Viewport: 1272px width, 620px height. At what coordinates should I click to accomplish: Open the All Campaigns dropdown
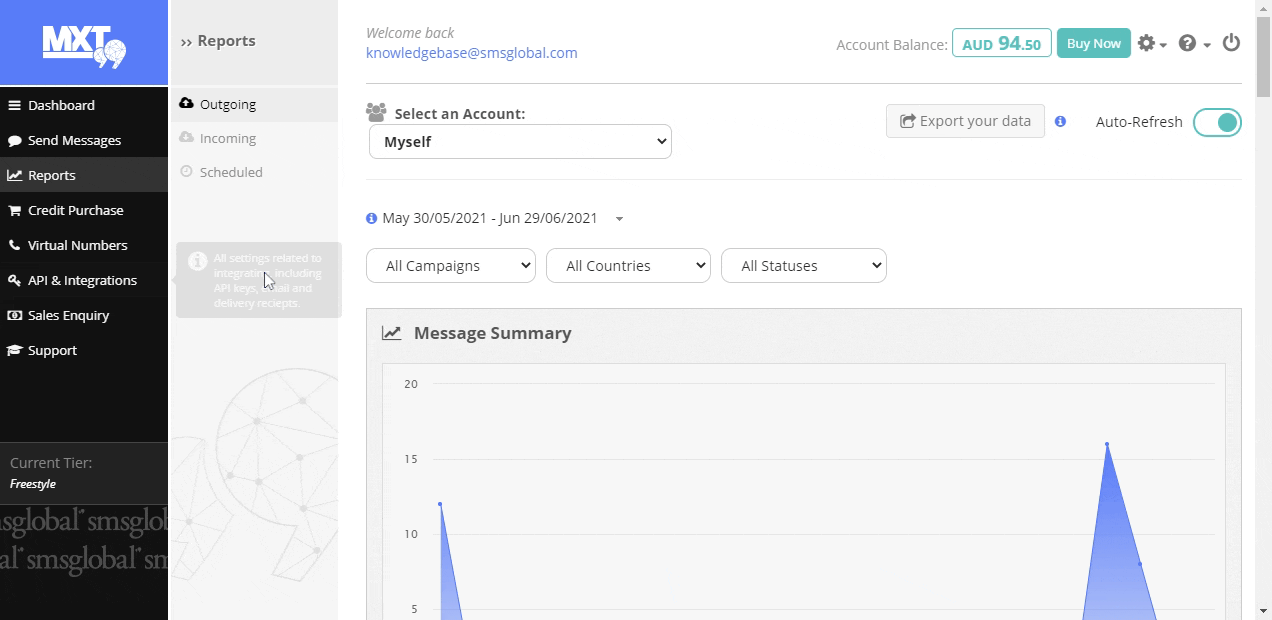point(451,266)
